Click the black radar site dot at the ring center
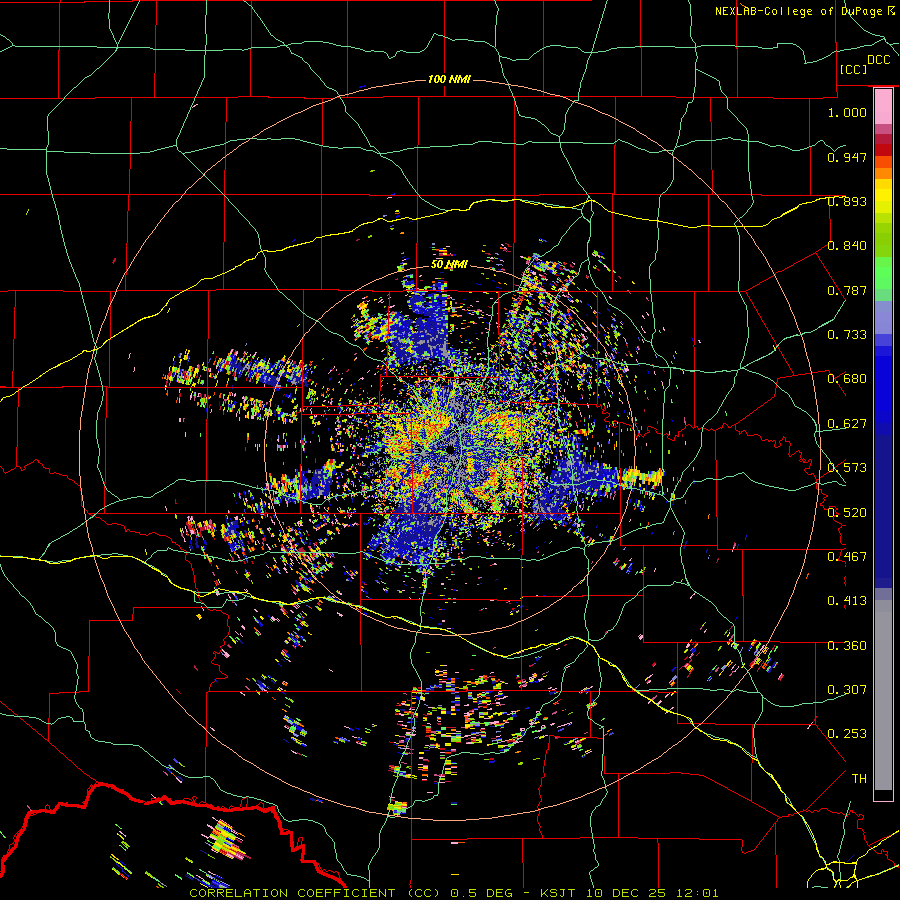 tap(451, 449)
